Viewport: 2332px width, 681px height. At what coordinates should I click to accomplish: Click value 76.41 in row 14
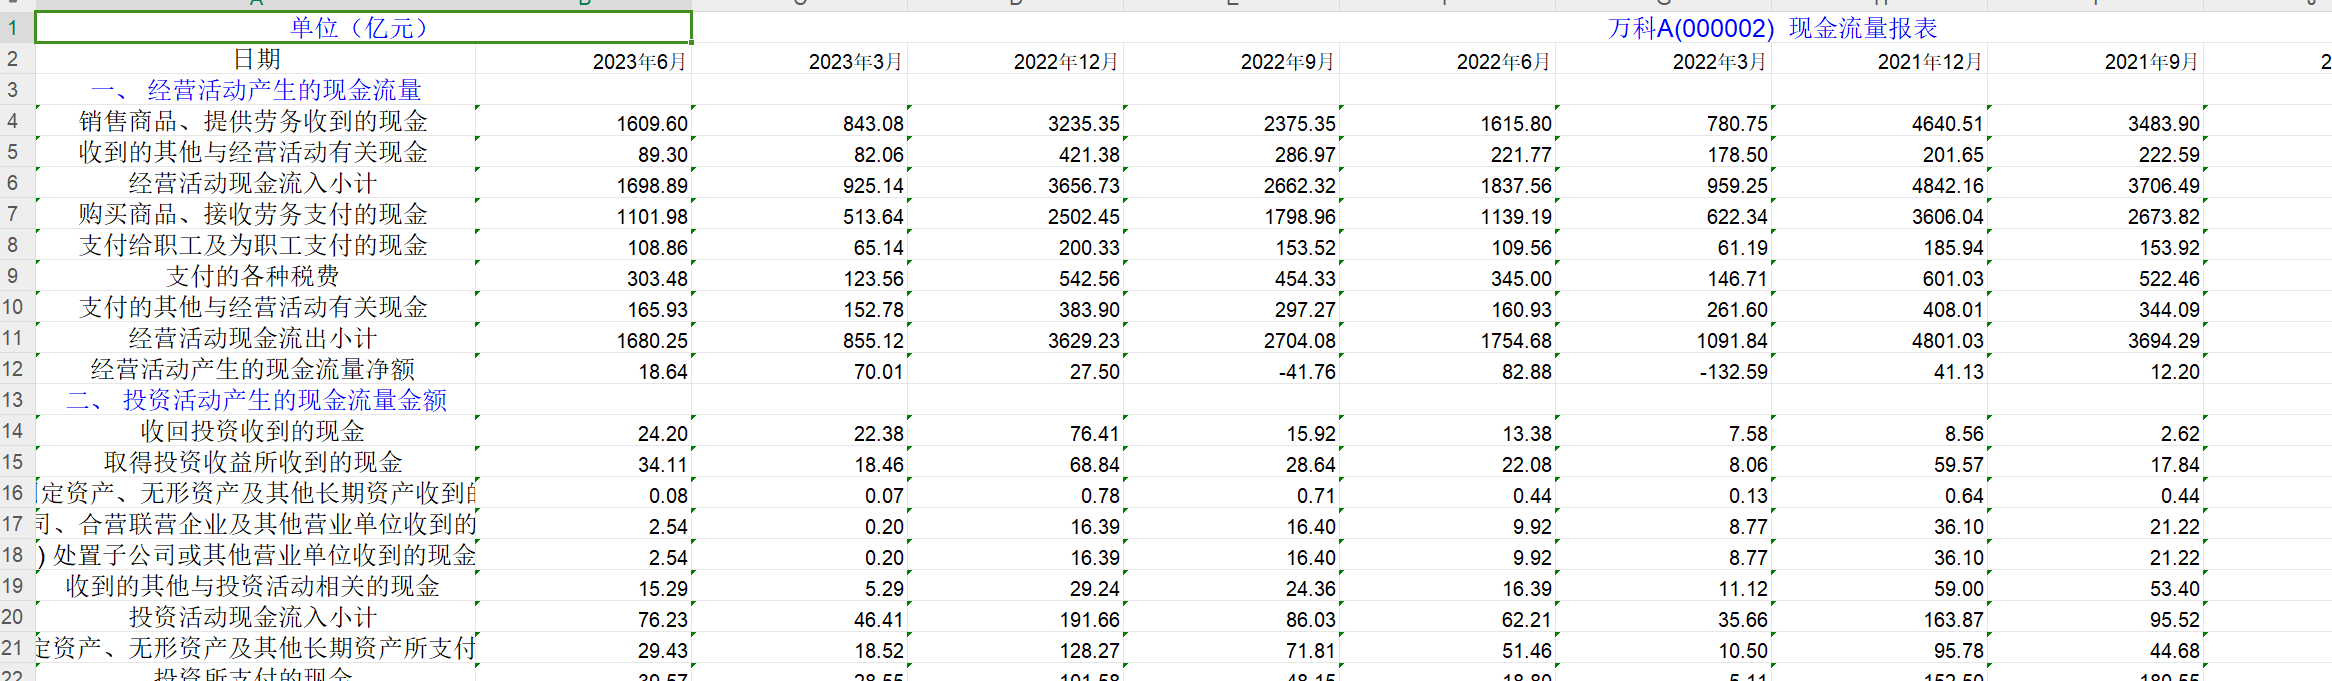1095,434
